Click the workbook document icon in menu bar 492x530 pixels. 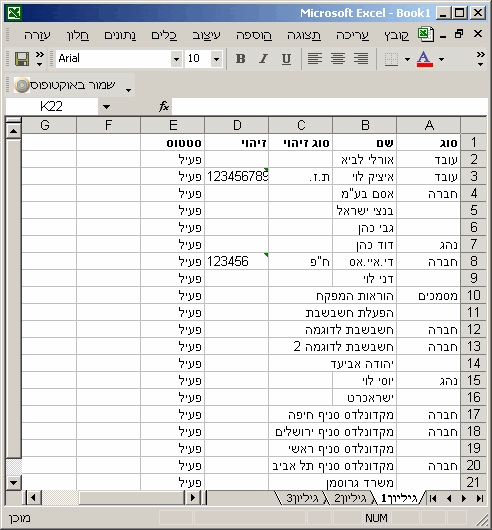tap(425, 34)
